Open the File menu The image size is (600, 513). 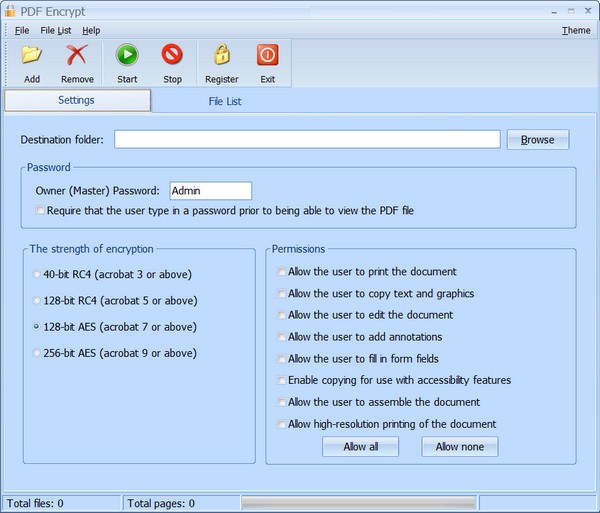click(x=22, y=31)
